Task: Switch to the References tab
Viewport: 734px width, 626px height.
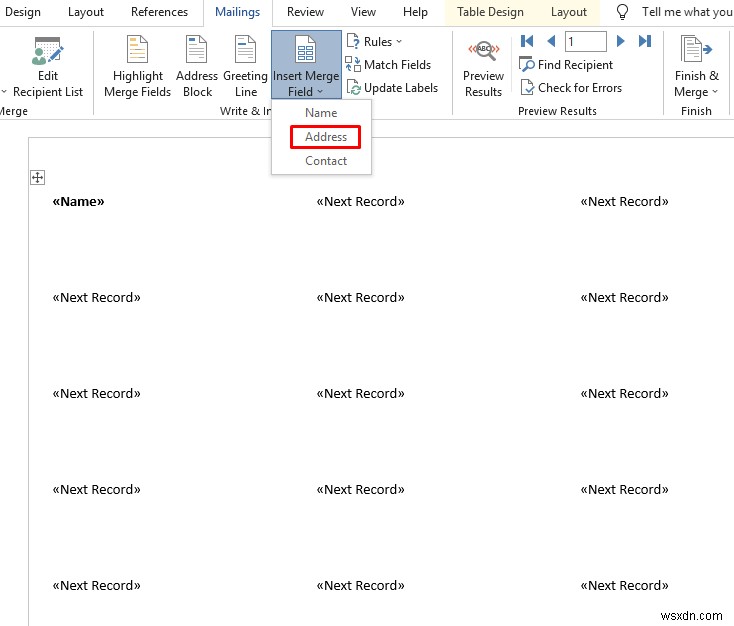Action: (x=159, y=12)
